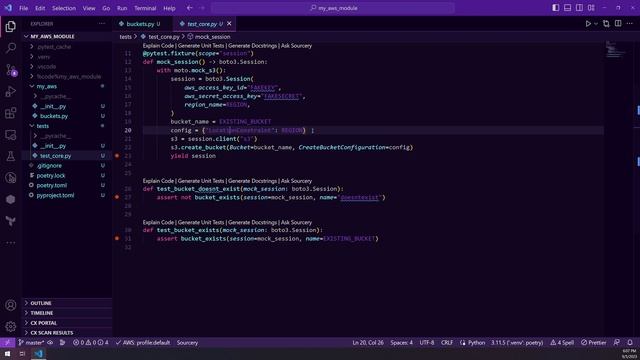The height and width of the screenshot is (360, 640).
Task: Open Explorer panel more actions ellipsis
Action: [x=102, y=24]
